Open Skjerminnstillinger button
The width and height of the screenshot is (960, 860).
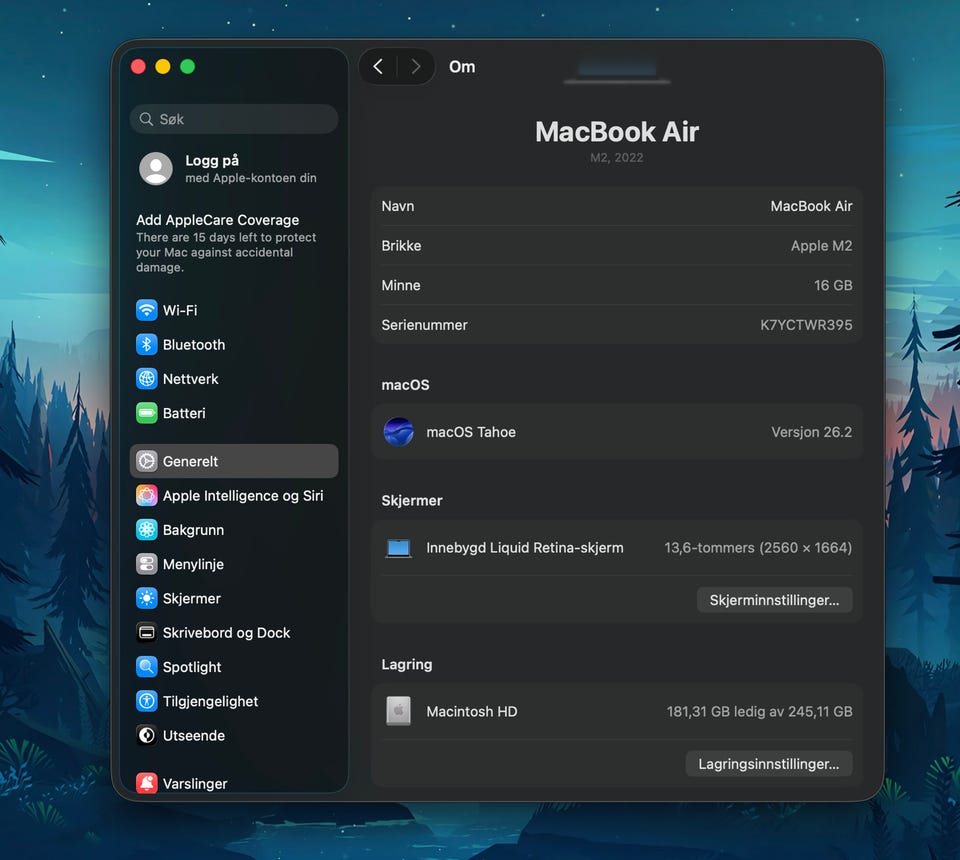774,600
